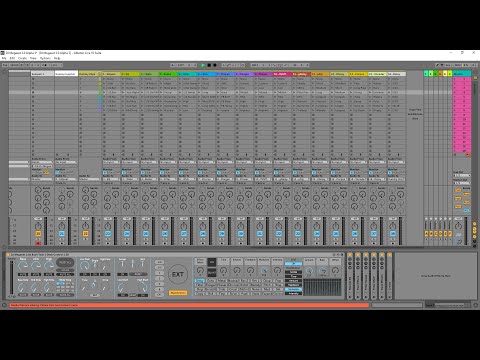
Task: Open the View menu
Action: 33,58
